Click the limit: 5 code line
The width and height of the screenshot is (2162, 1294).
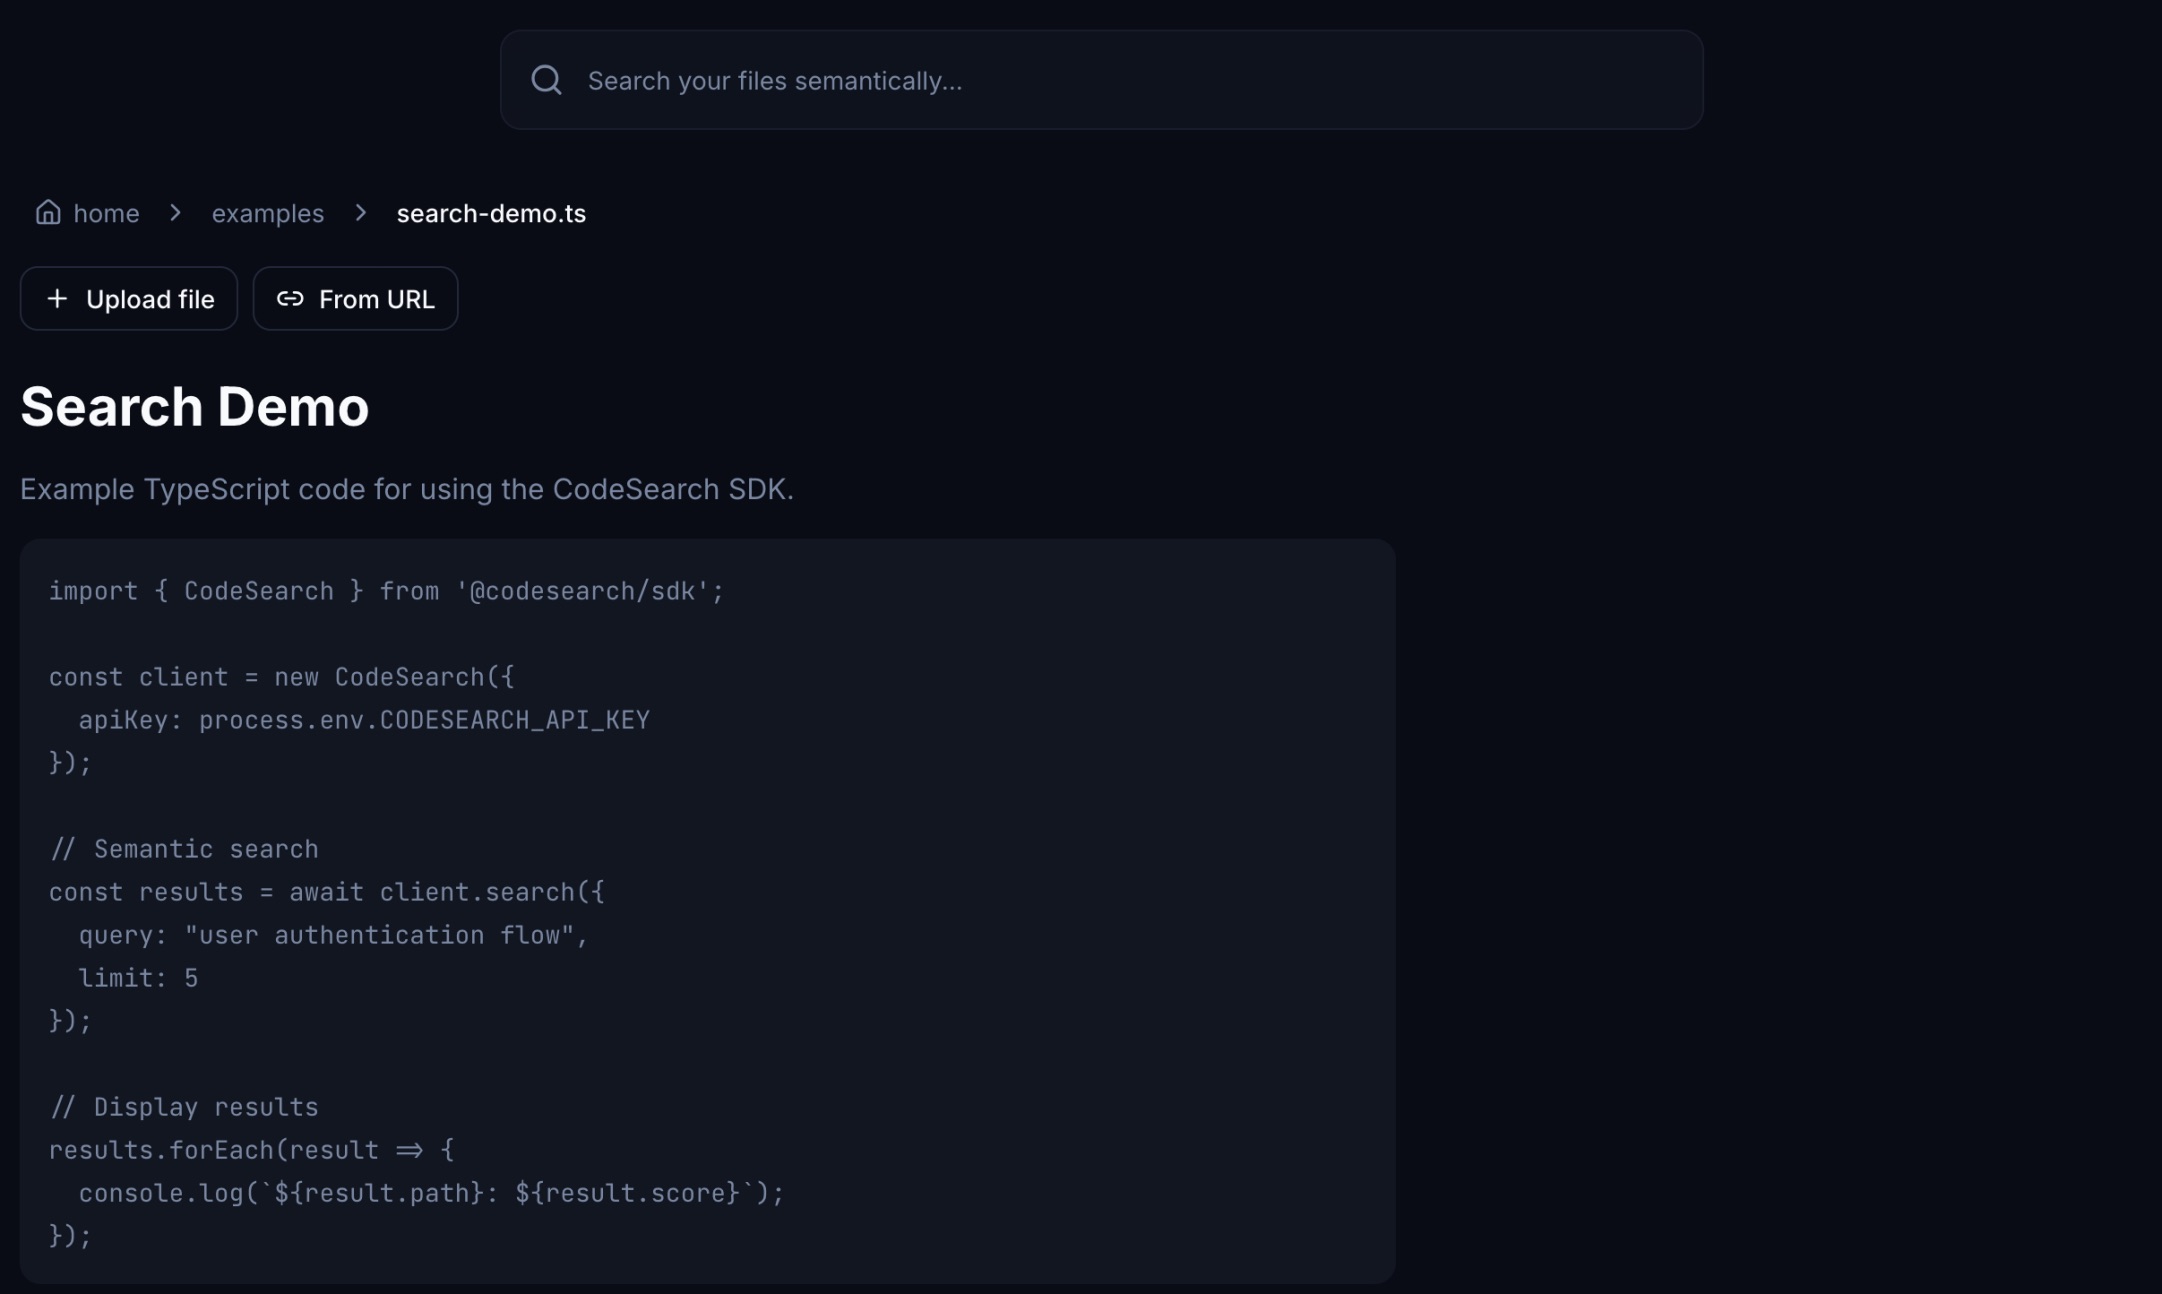click(x=138, y=978)
